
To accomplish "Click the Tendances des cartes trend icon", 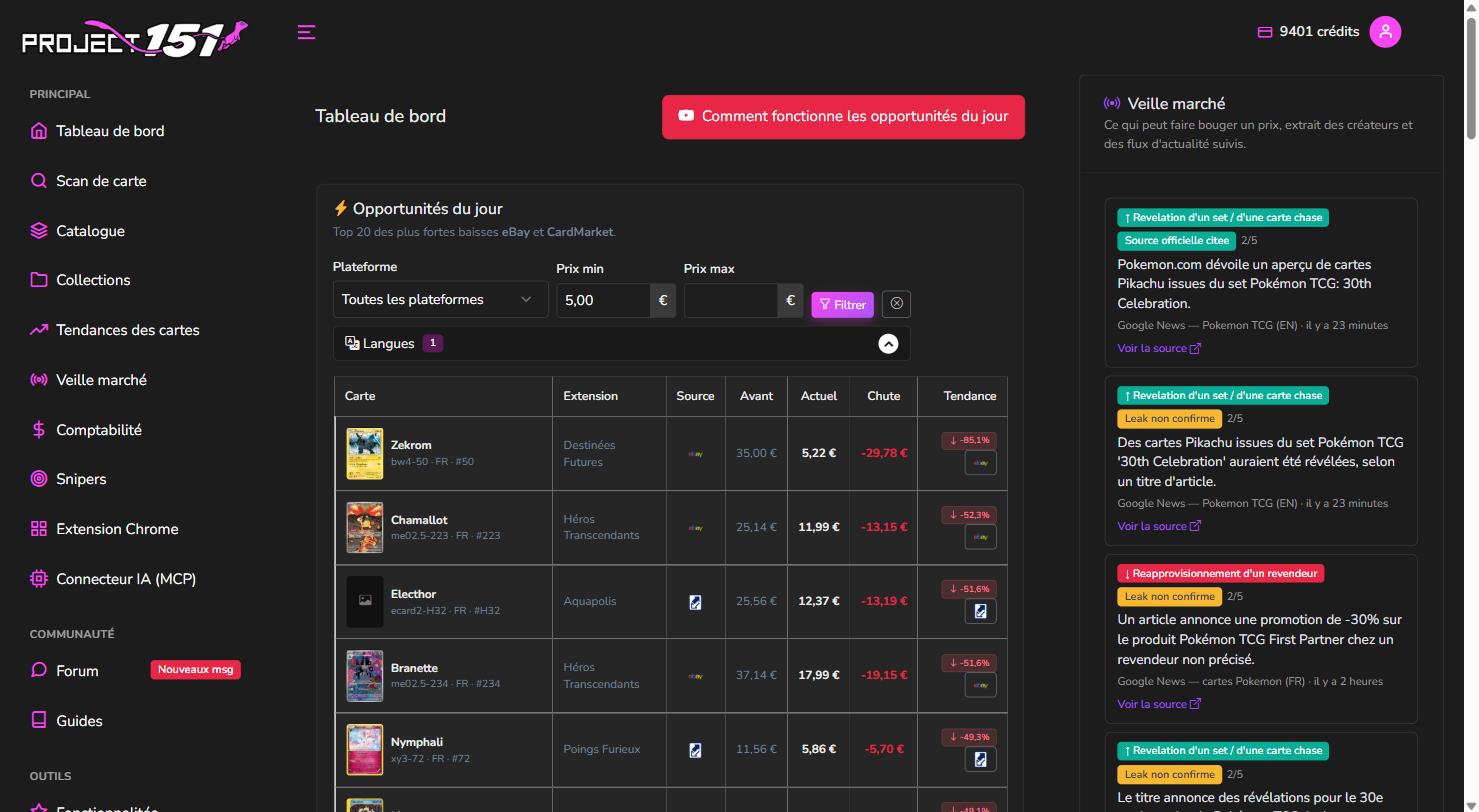I will point(39,330).
